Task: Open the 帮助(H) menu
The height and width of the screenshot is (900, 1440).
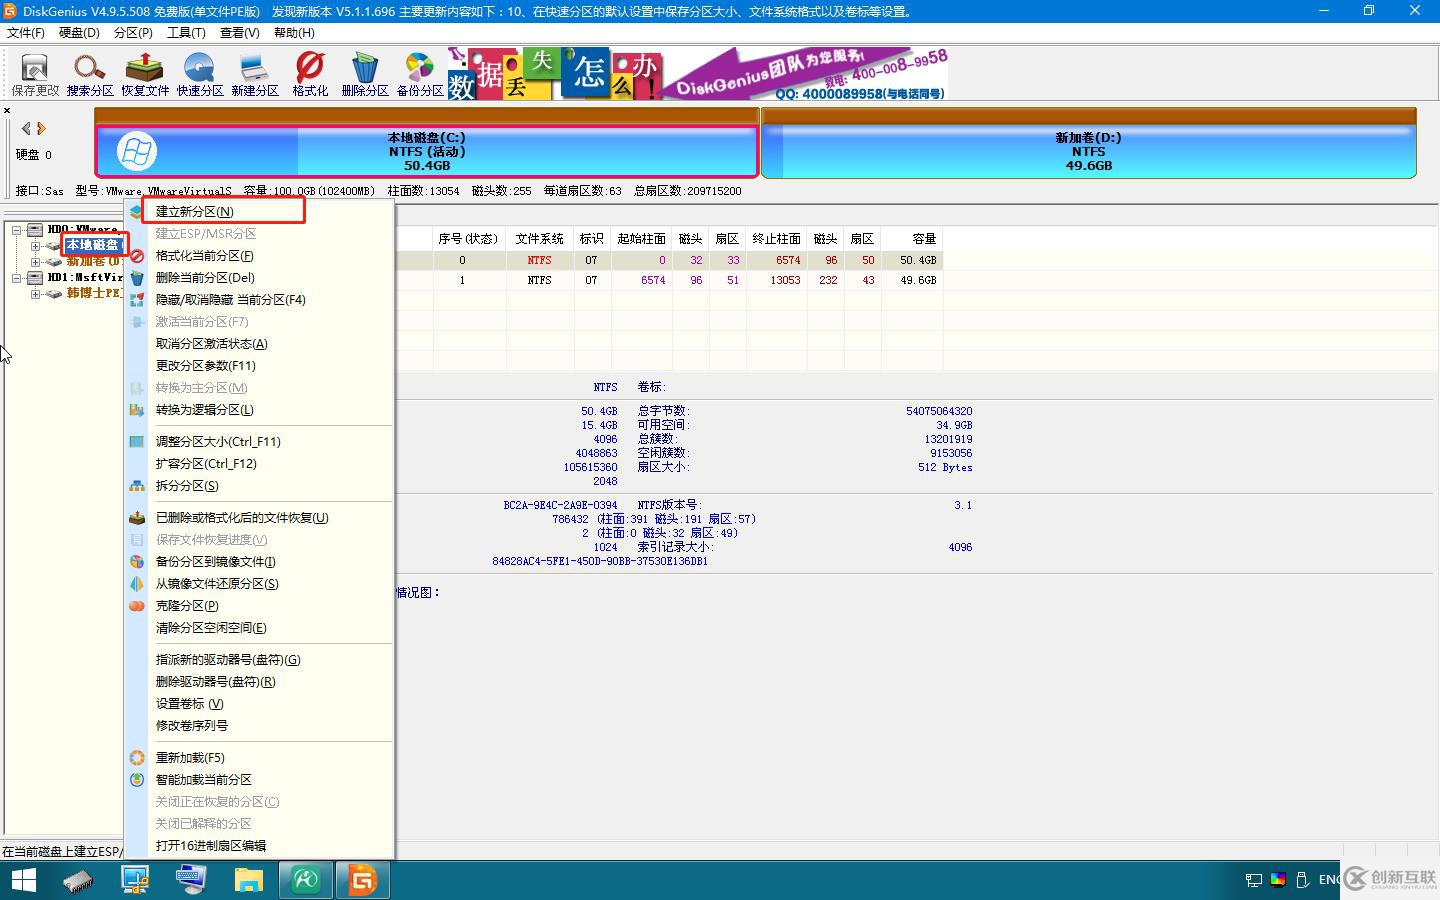Action: (x=294, y=32)
